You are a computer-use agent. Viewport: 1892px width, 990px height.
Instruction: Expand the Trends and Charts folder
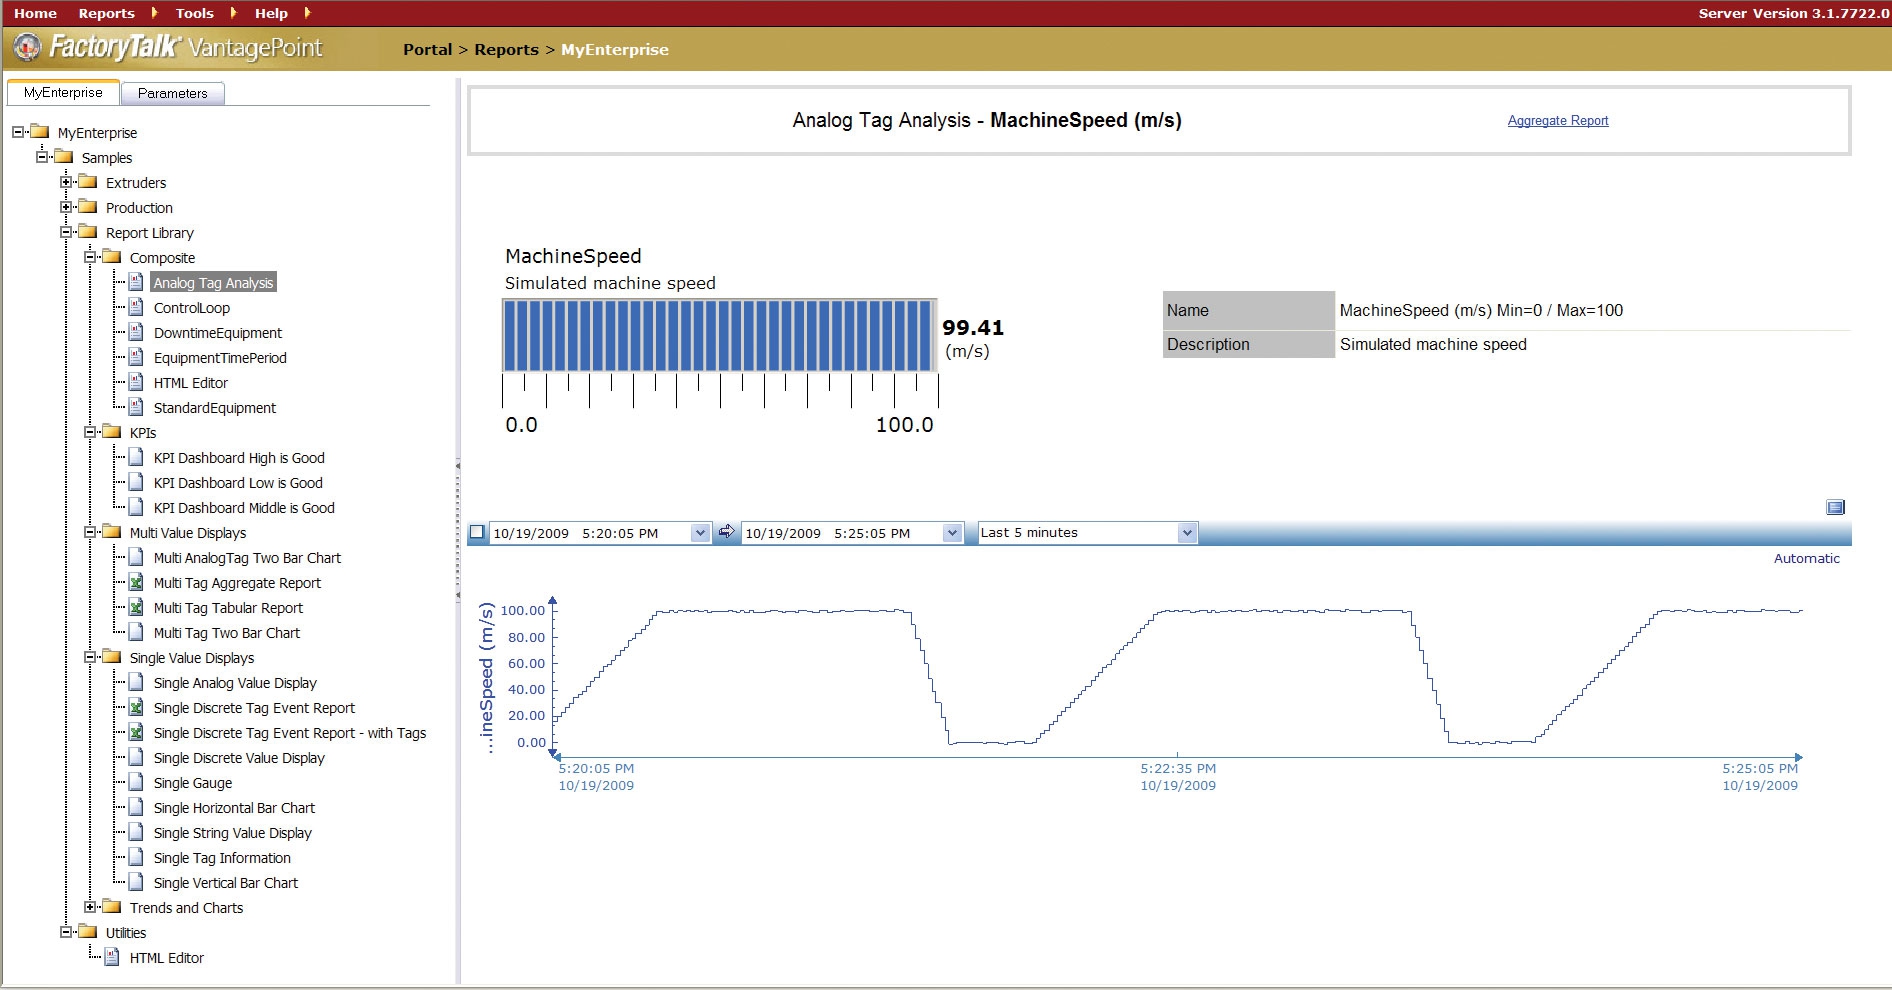pos(90,907)
